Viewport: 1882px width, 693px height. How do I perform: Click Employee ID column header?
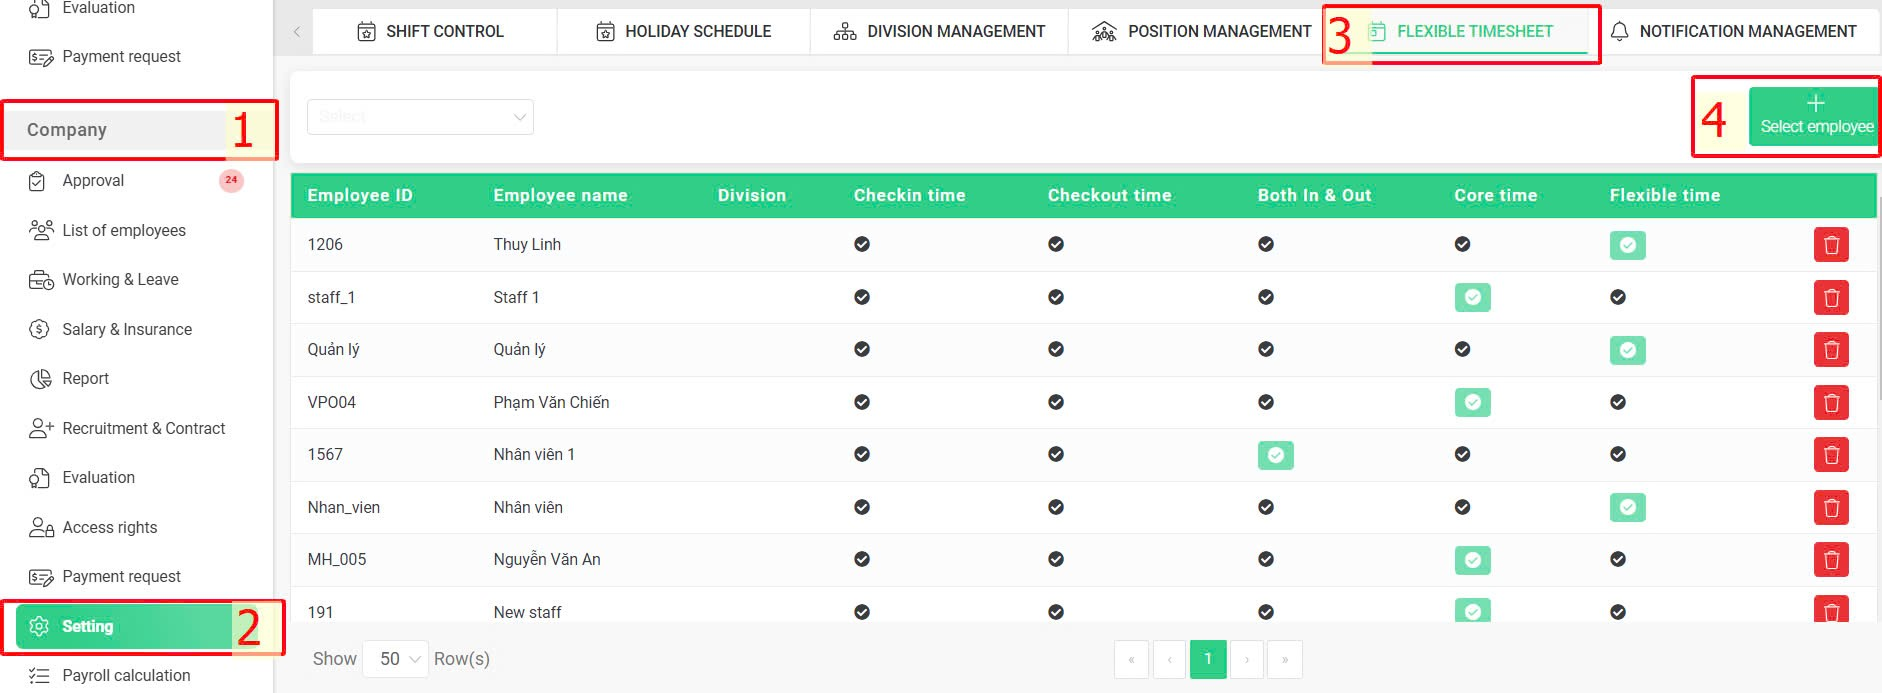(x=360, y=196)
